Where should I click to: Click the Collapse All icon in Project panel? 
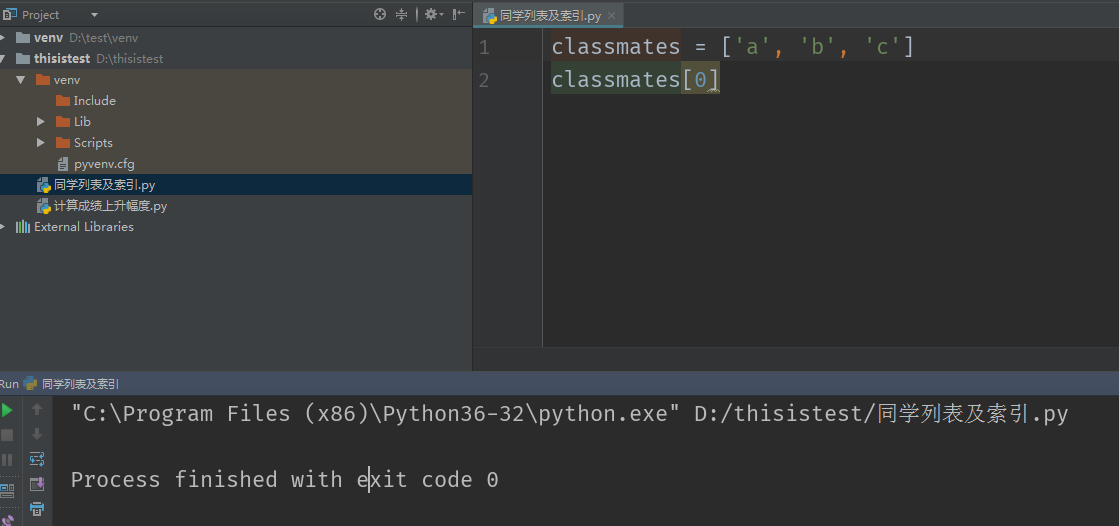pos(402,14)
